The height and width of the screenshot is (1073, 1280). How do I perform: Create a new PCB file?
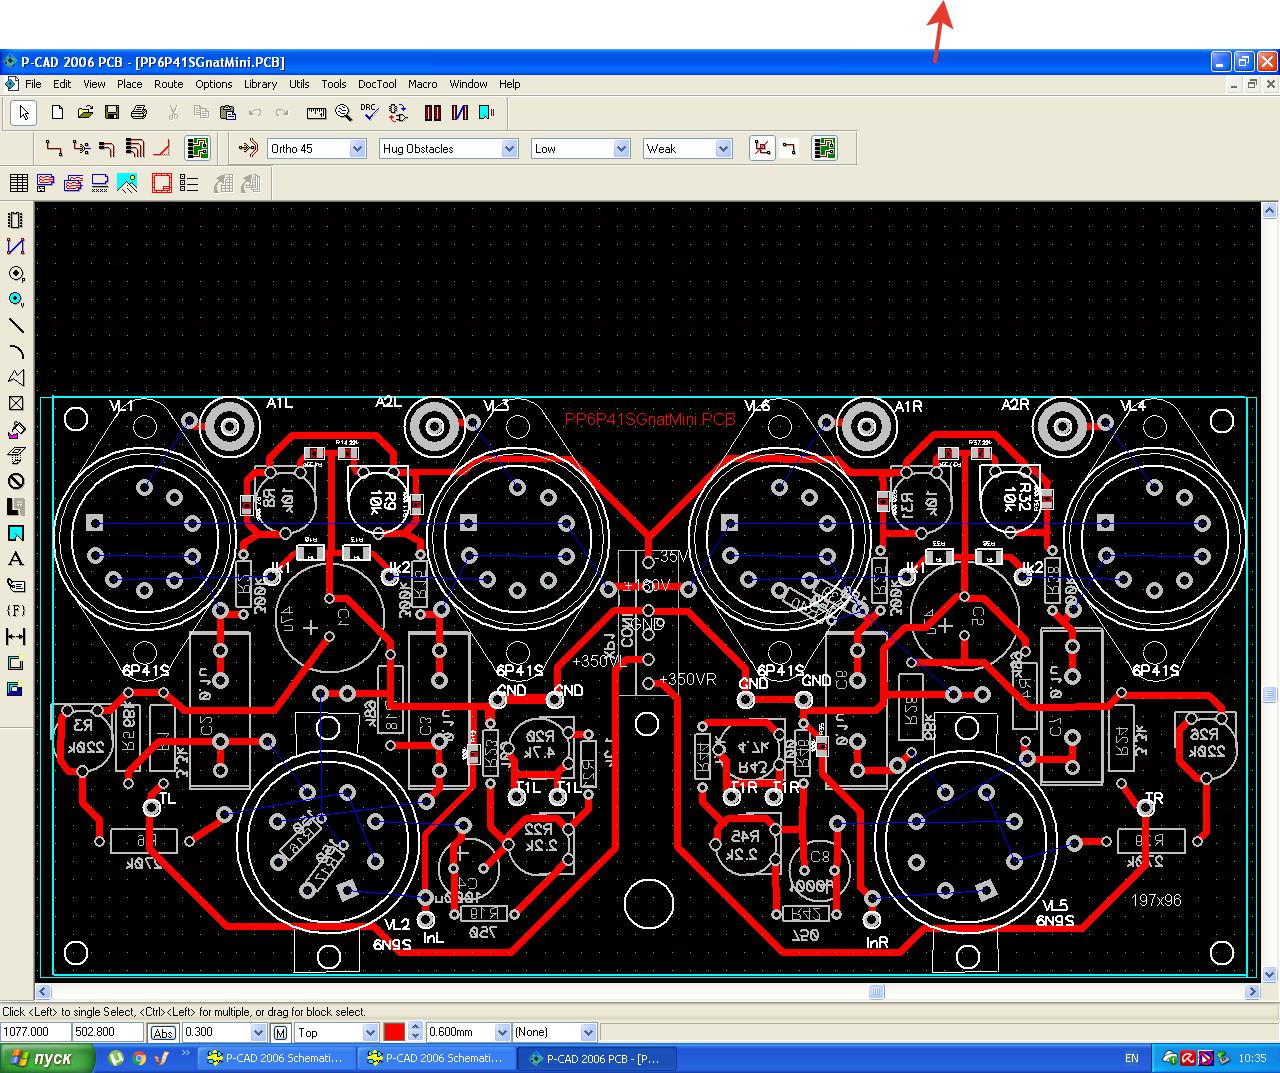57,113
